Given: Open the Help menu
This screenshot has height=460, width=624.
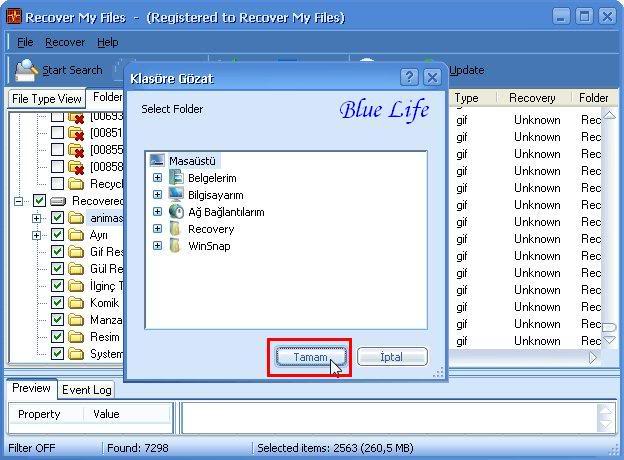Looking at the screenshot, I should 107,42.
